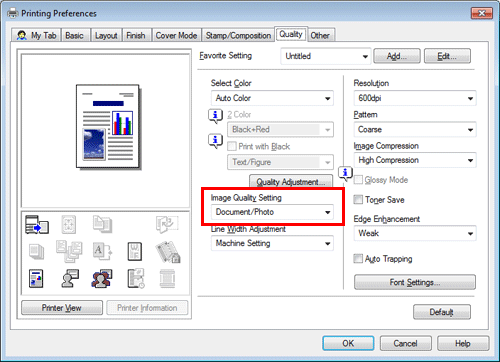Open the Edge Enhancement dropdown showing Weak

click(415, 233)
